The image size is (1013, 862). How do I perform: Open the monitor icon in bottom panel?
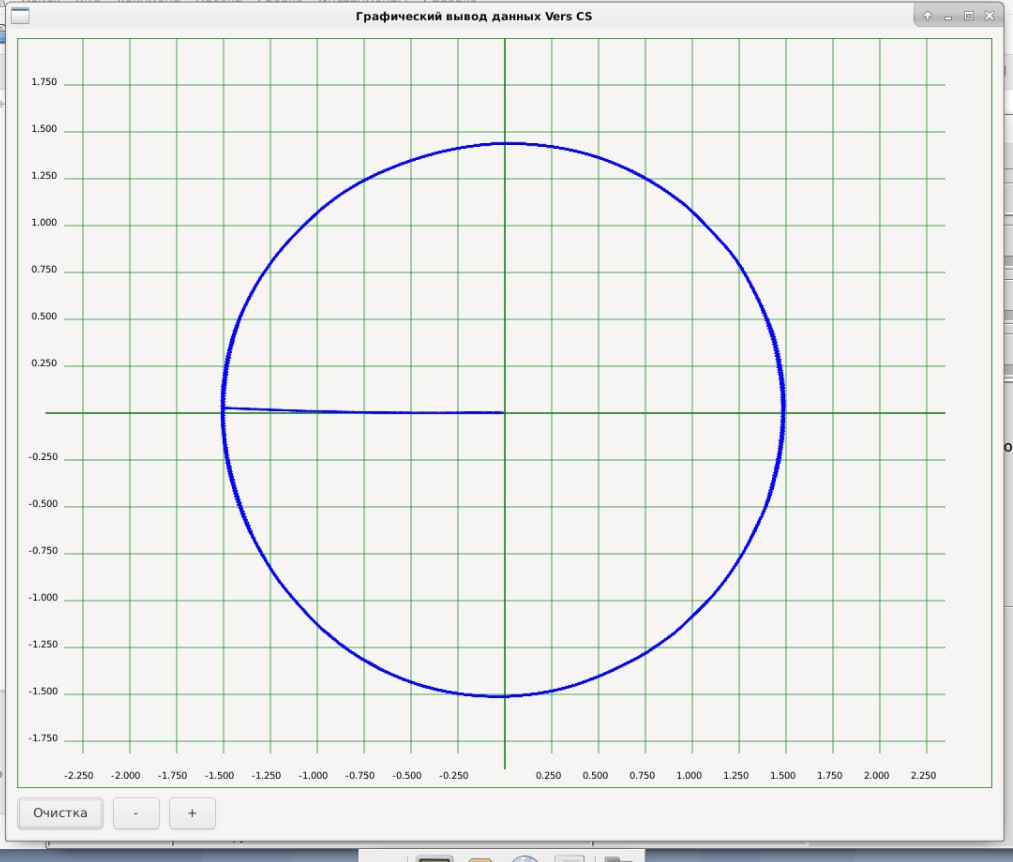pyautogui.click(x=434, y=858)
